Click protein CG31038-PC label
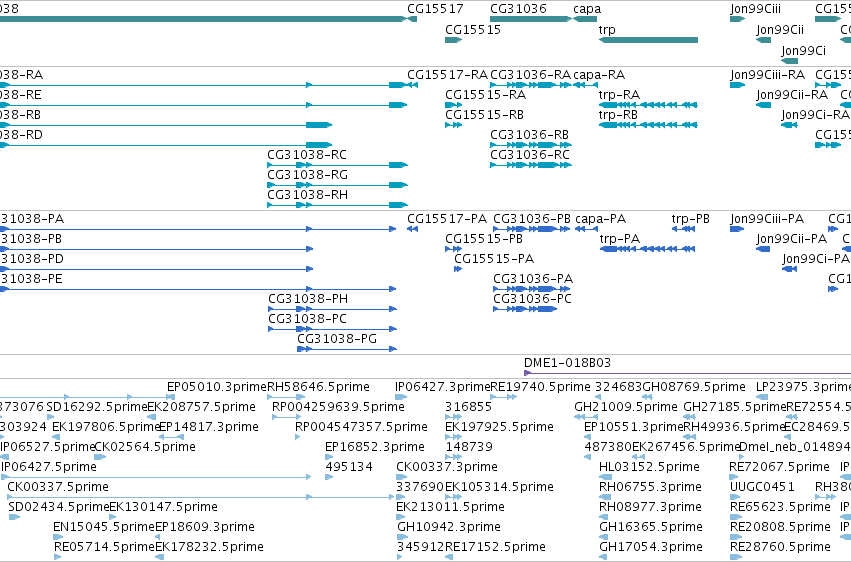 (308, 319)
